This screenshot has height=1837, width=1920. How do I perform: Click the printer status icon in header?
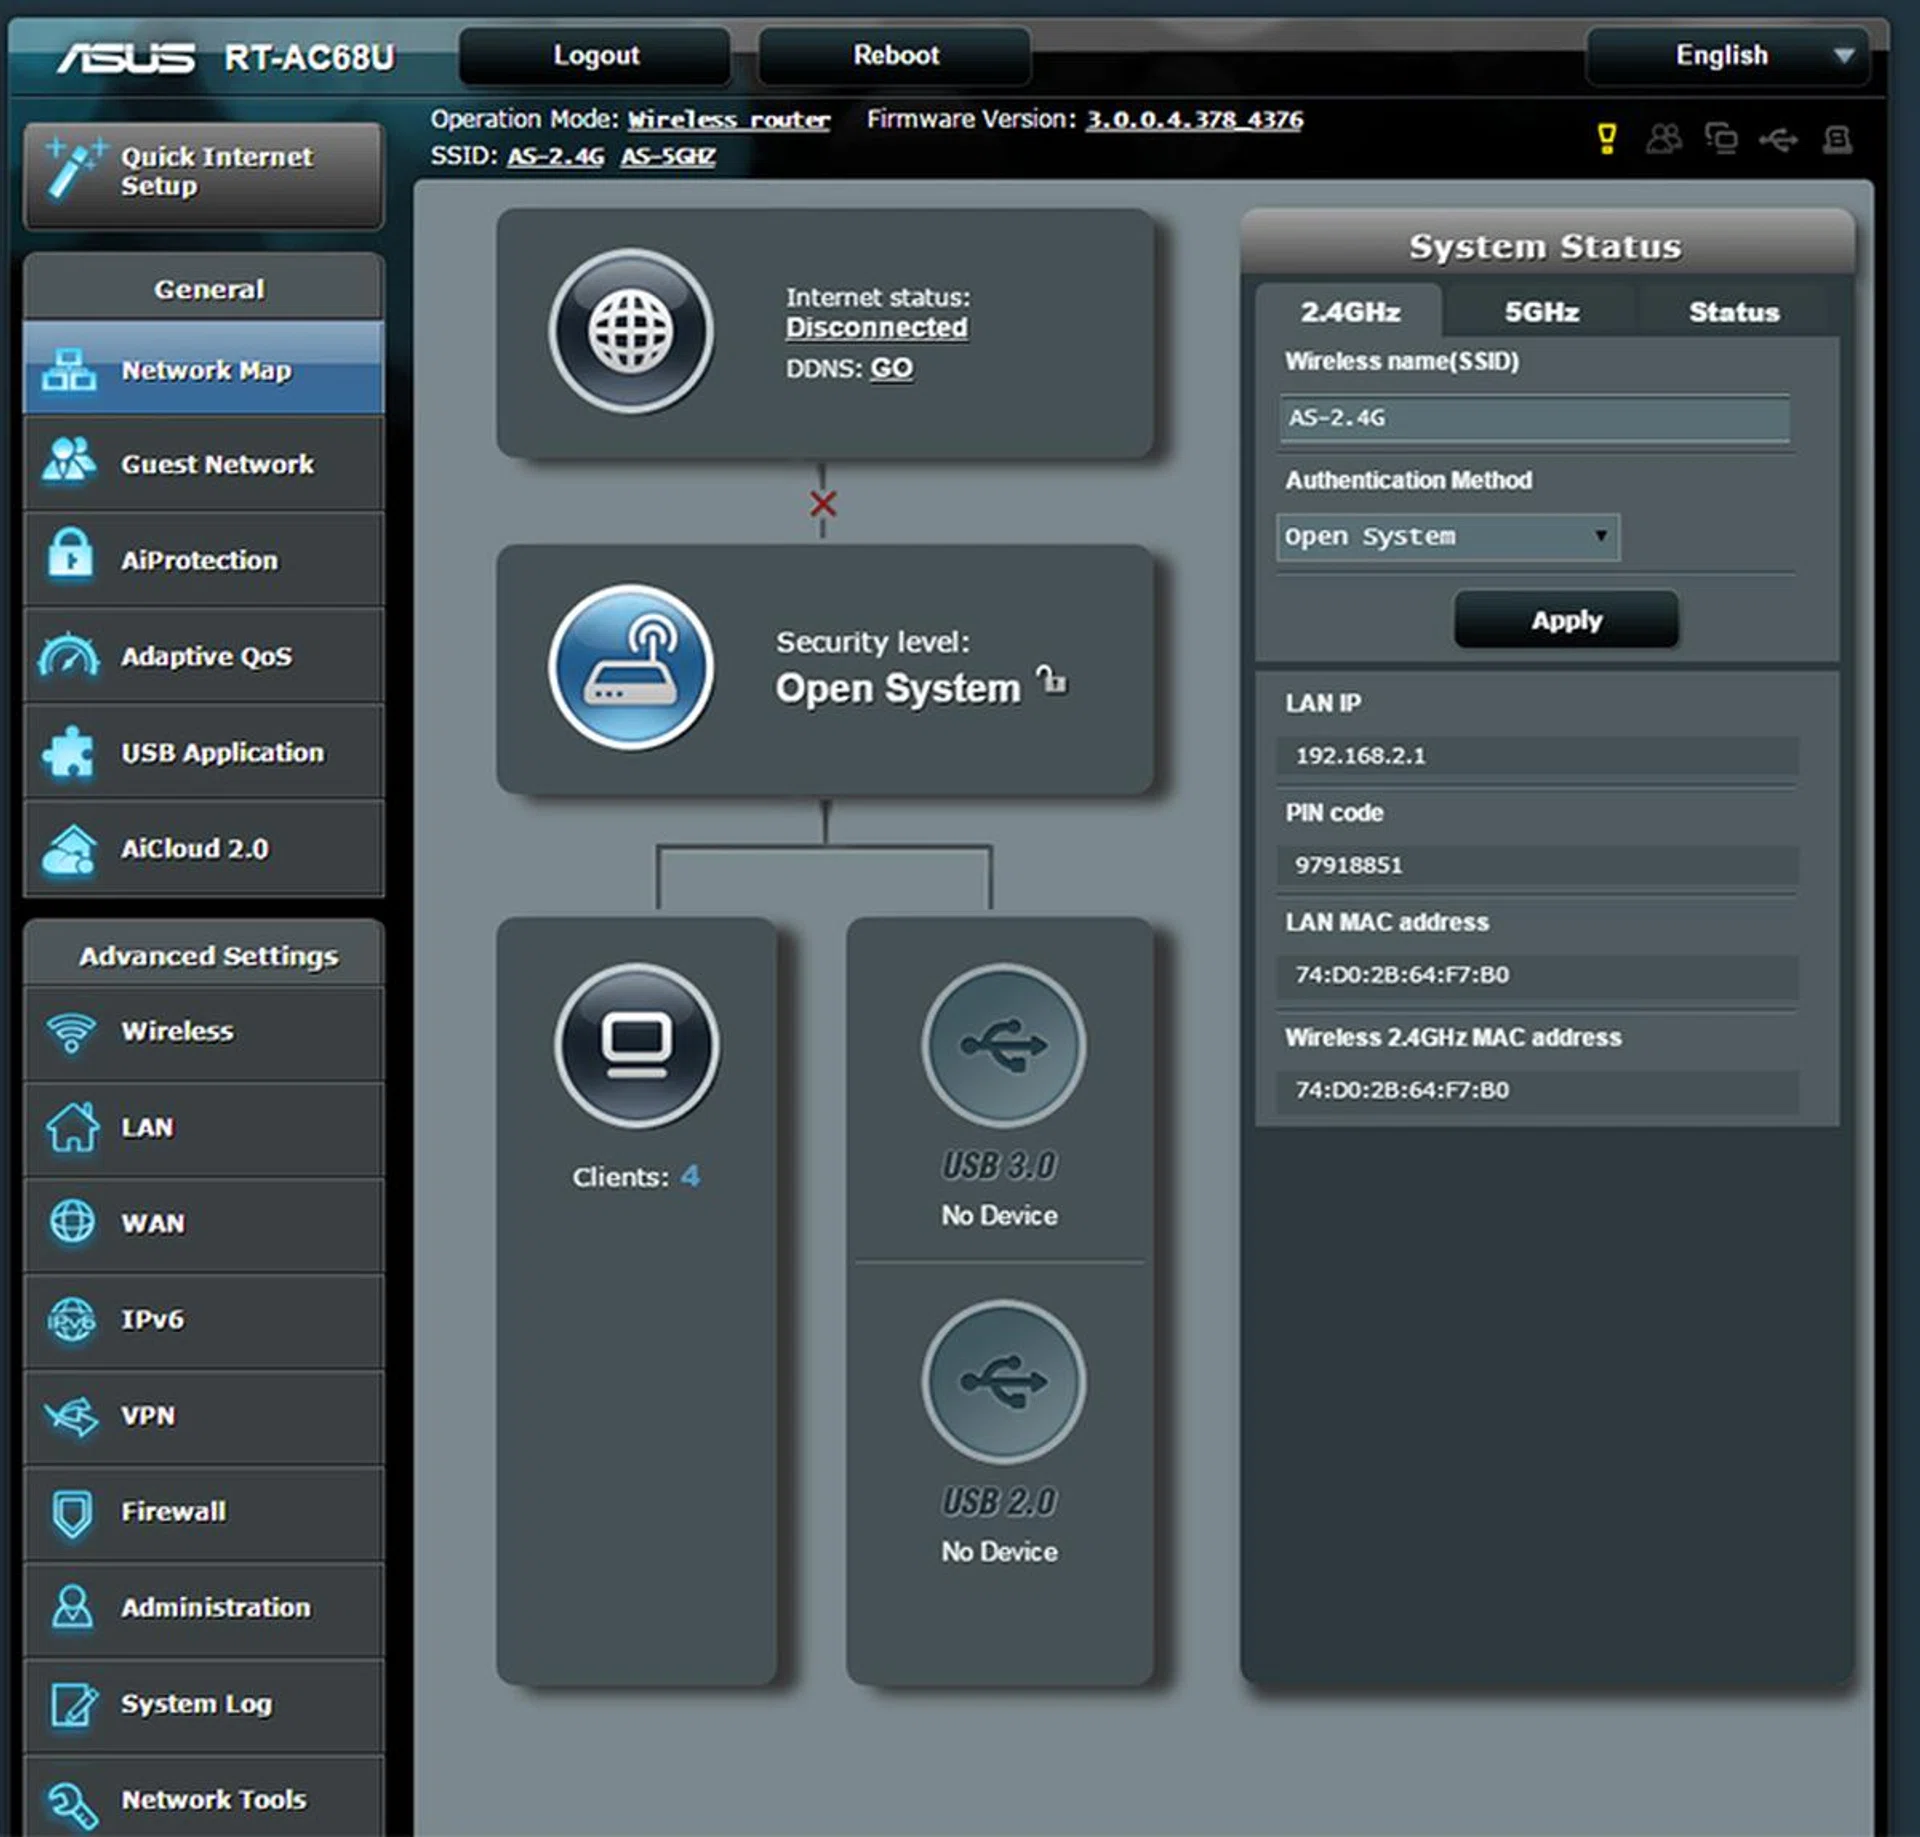click(1836, 139)
